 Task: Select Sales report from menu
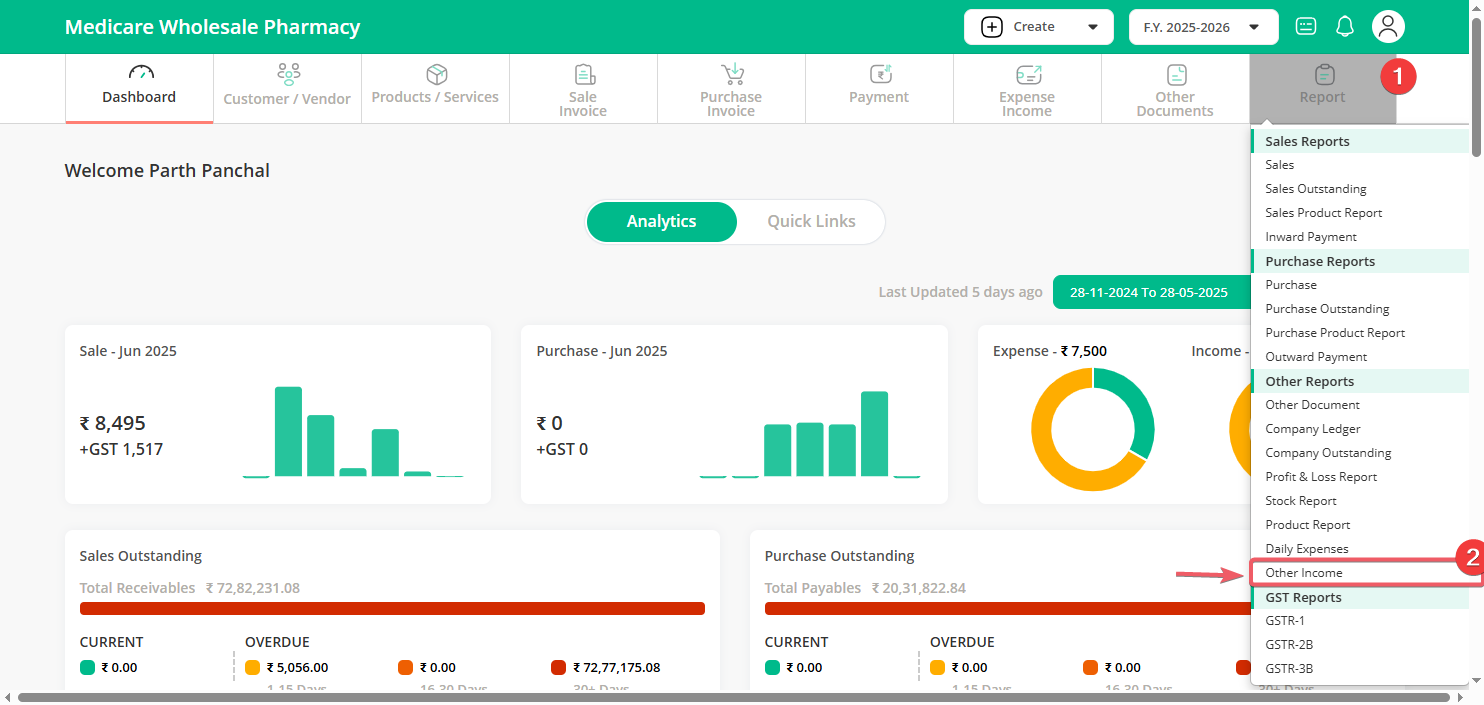pyautogui.click(x=1279, y=165)
